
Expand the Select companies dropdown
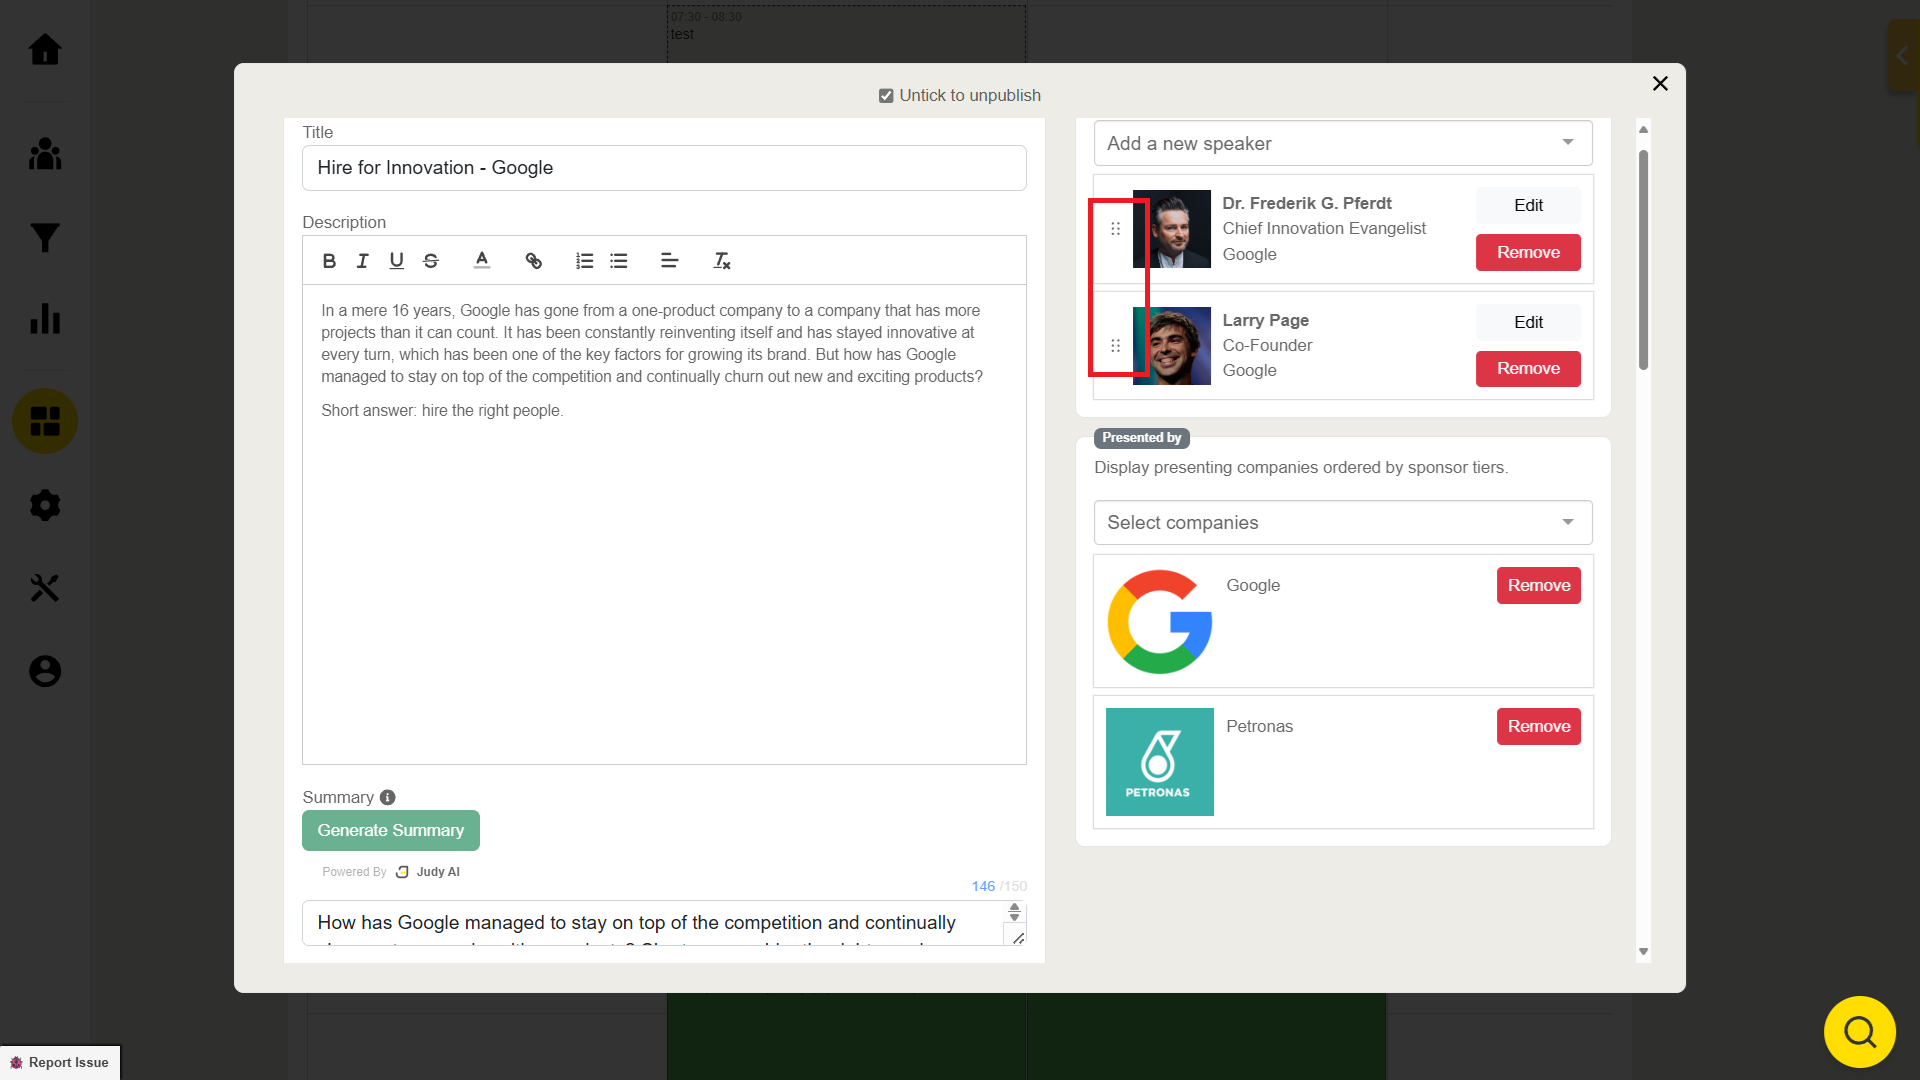1342,523
